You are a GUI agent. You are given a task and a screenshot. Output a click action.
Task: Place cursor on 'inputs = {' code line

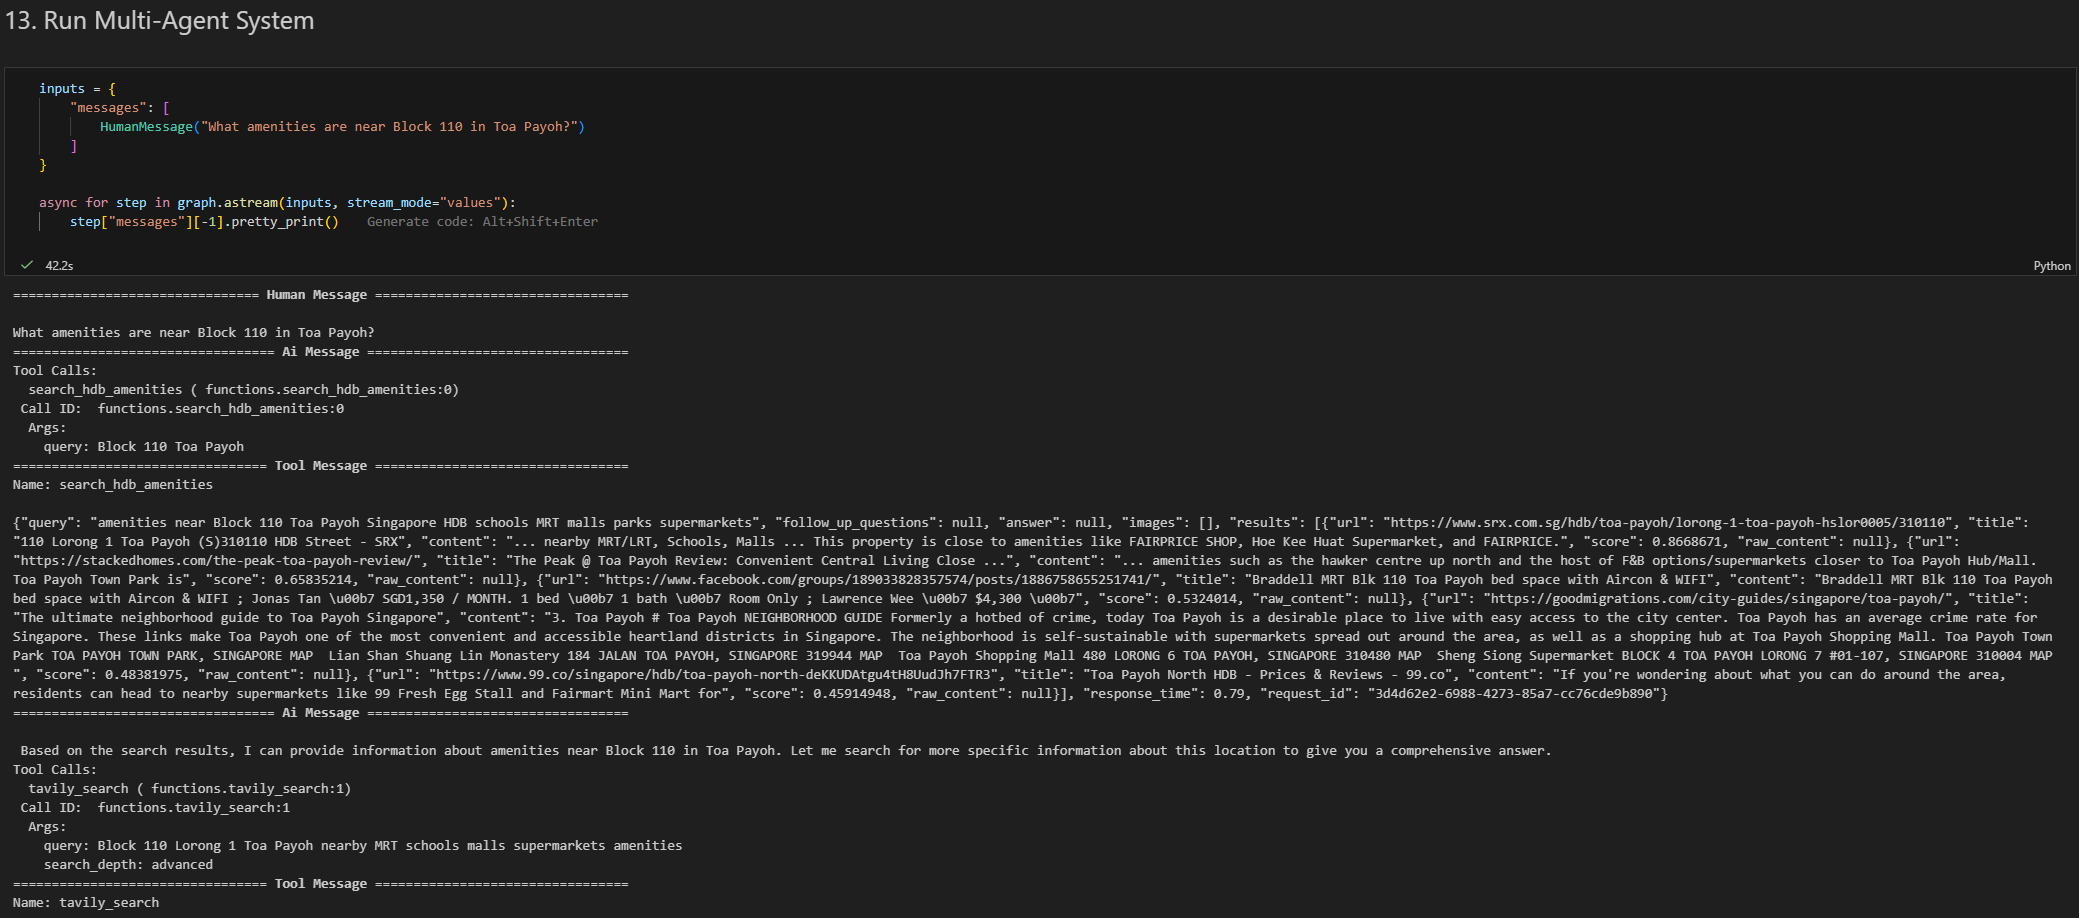coord(77,89)
